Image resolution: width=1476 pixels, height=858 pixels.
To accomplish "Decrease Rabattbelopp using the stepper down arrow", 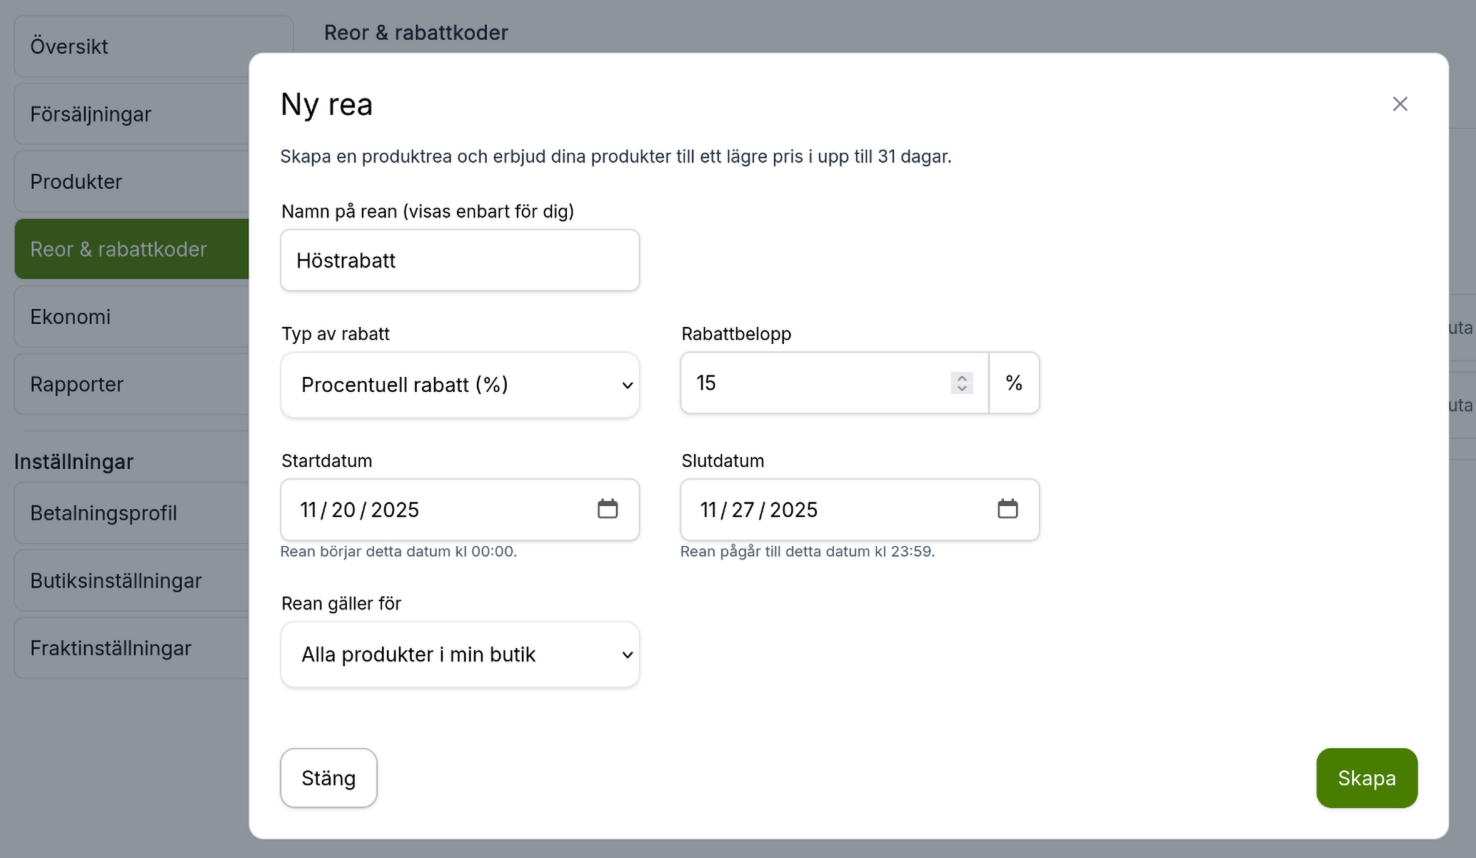I will coord(960,389).
